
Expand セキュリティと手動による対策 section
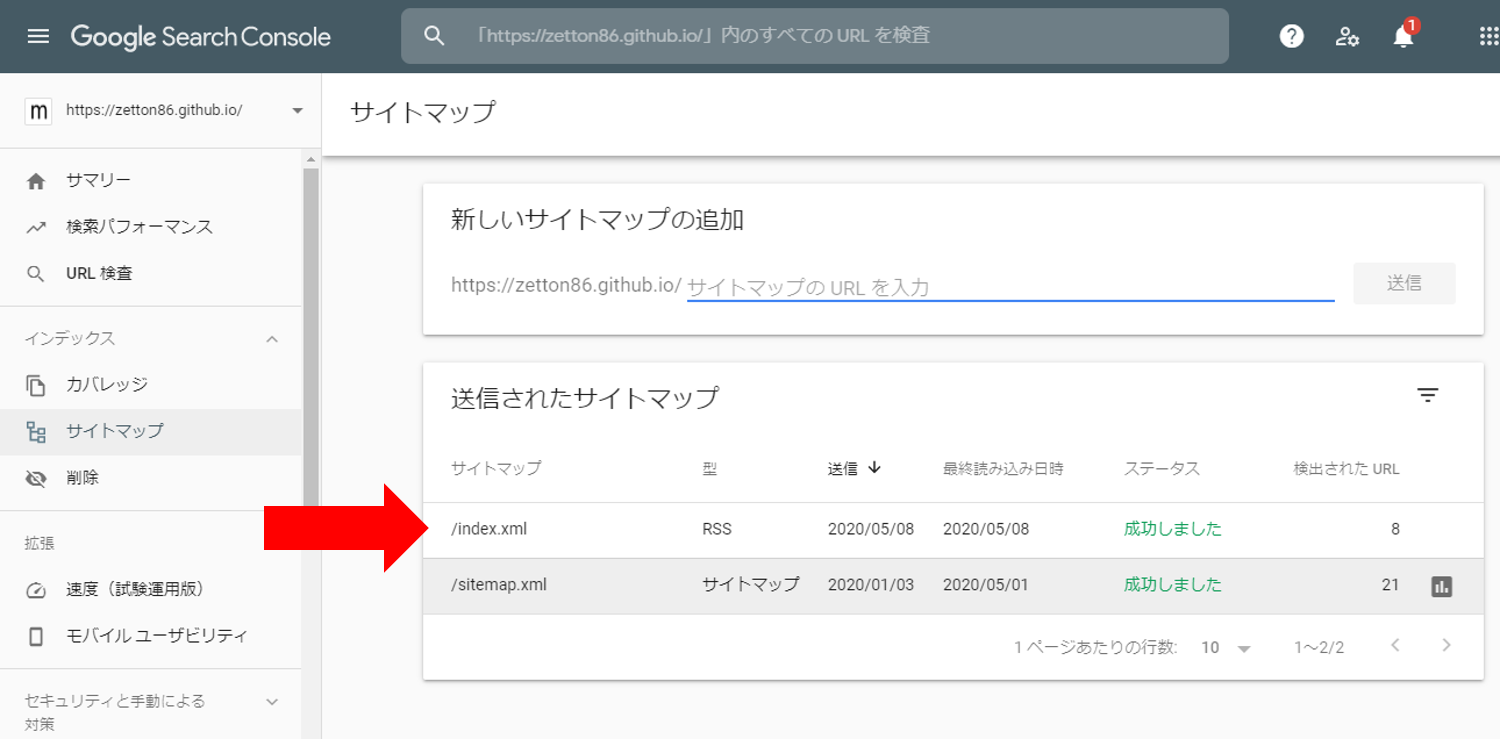(272, 701)
